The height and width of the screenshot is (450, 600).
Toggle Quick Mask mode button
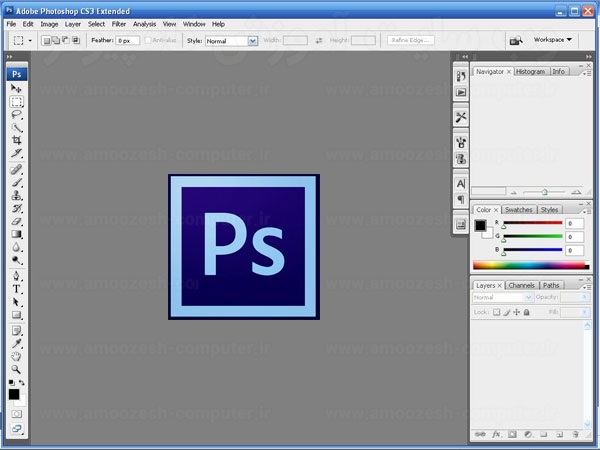pyautogui.click(x=16, y=414)
